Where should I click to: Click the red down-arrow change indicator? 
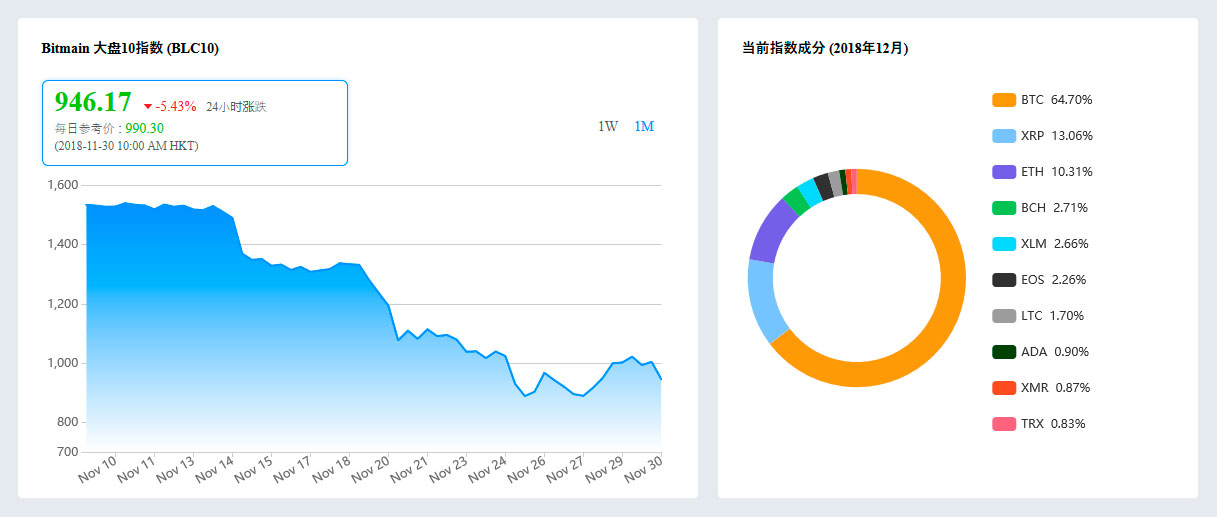click(148, 106)
